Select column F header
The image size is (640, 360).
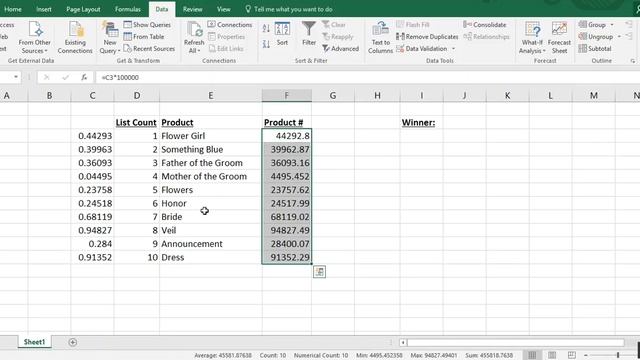coord(287,96)
